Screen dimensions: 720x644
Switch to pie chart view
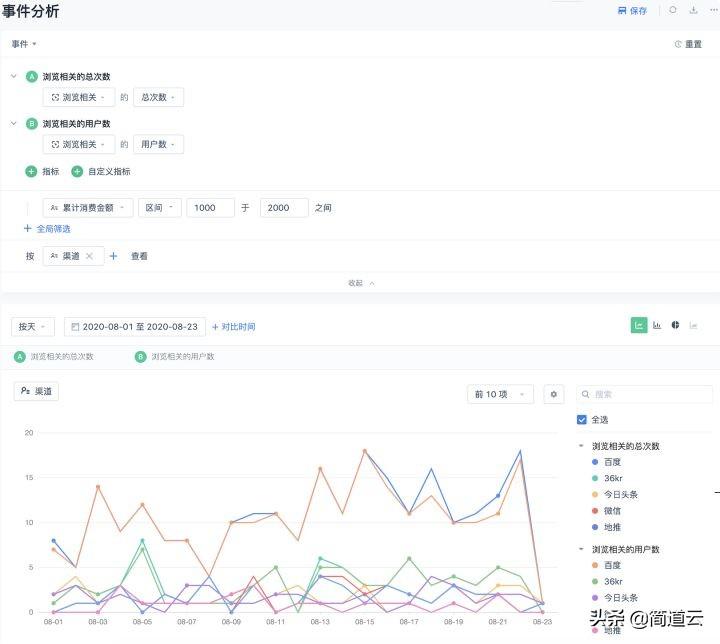(x=675, y=325)
